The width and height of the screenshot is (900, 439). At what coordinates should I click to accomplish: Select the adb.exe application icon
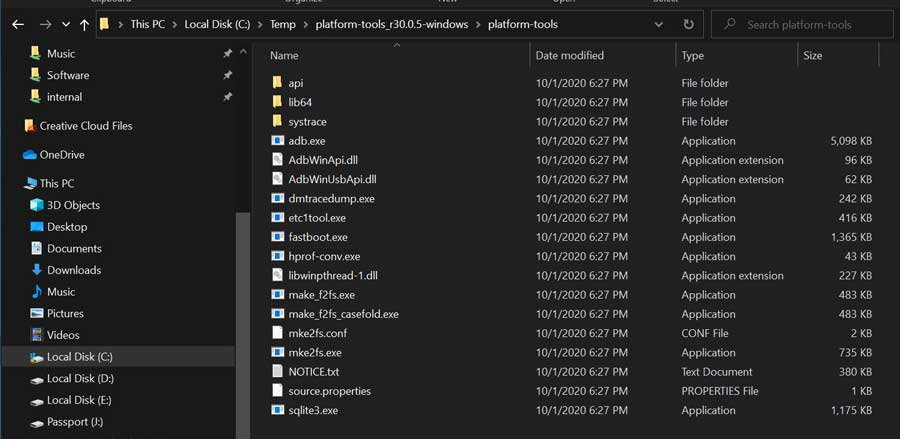click(x=278, y=141)
